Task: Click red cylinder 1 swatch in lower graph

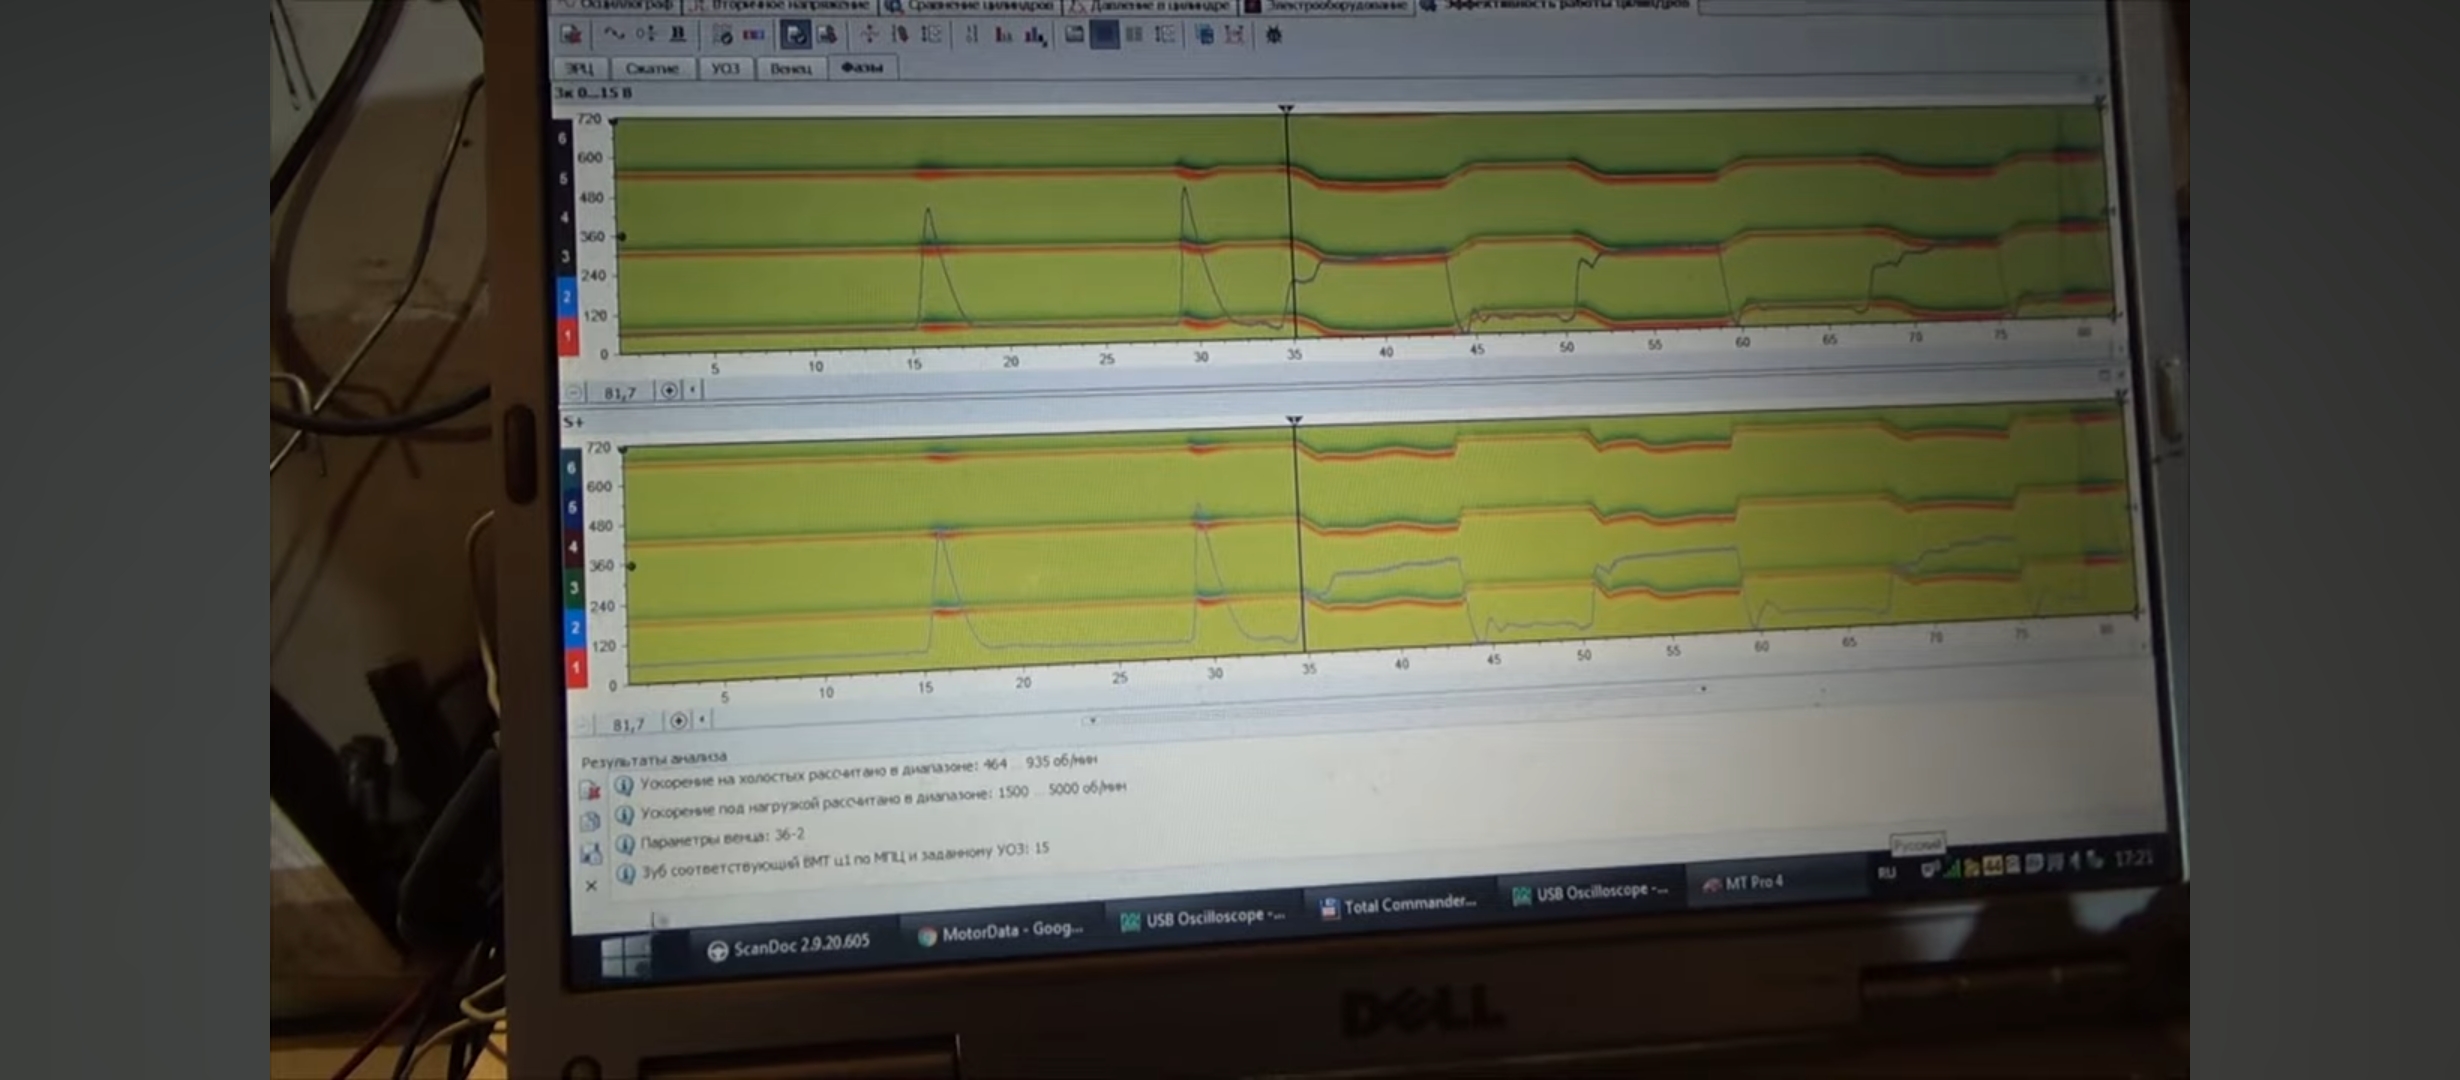Action: pyautogui.click(x=576, y=667)
